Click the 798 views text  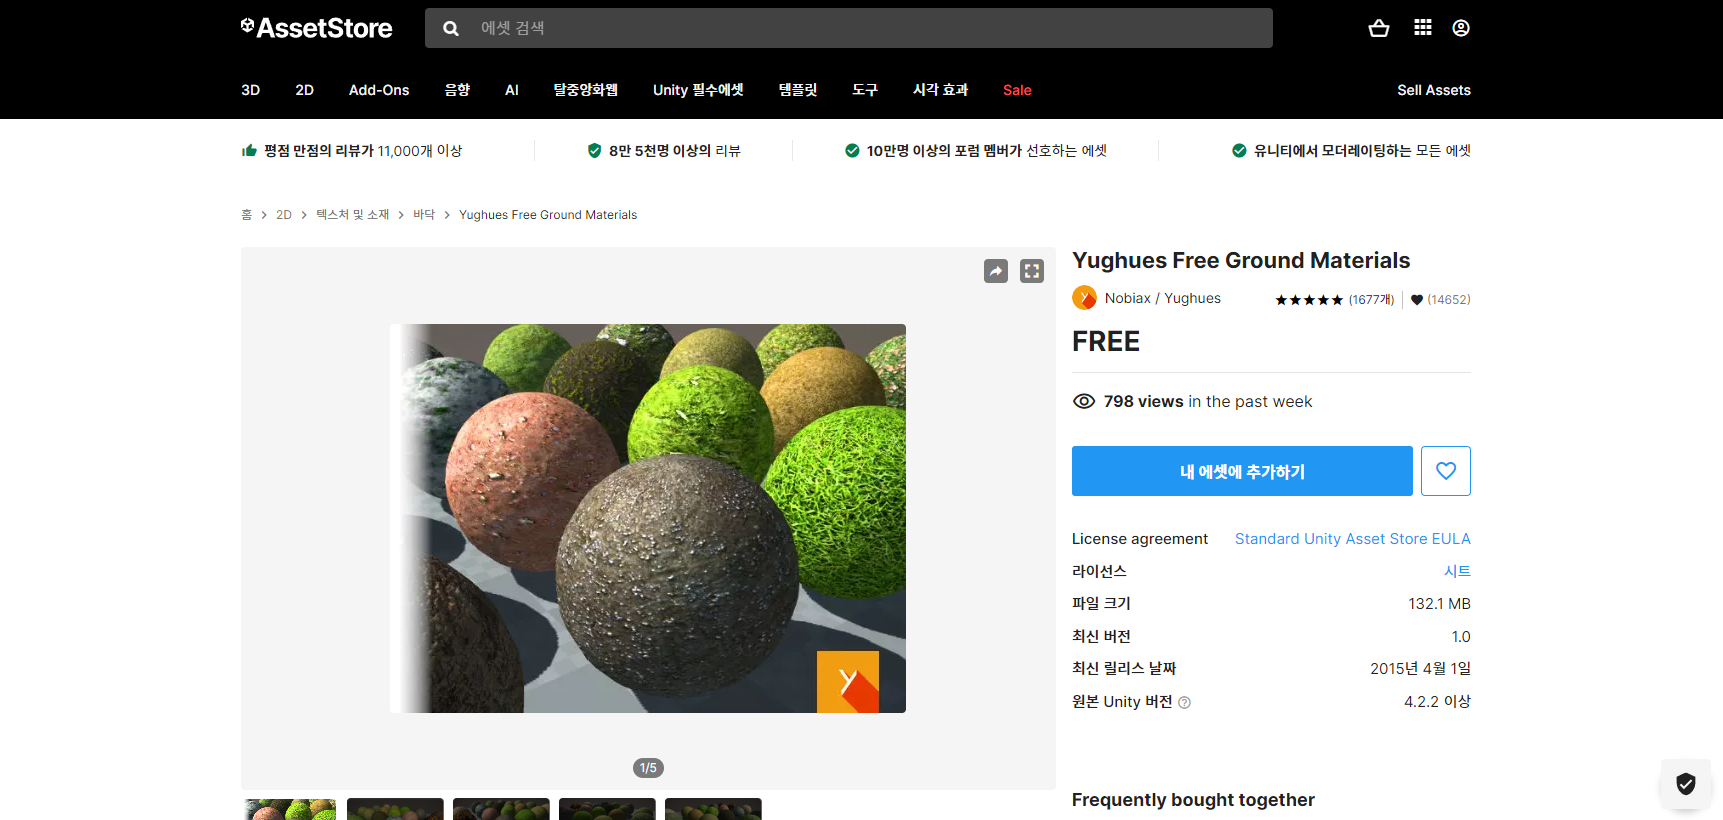pyautogui.click(x=1143, y=401)
